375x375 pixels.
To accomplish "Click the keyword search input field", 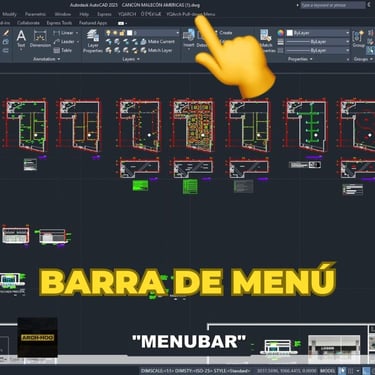I will click(x=333, y=5).
